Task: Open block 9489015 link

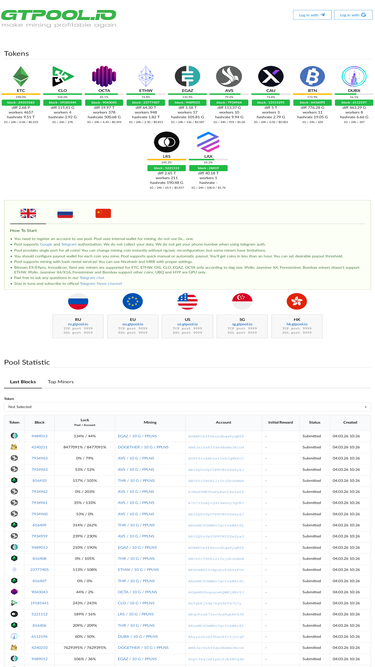Action: coord(40,436)
